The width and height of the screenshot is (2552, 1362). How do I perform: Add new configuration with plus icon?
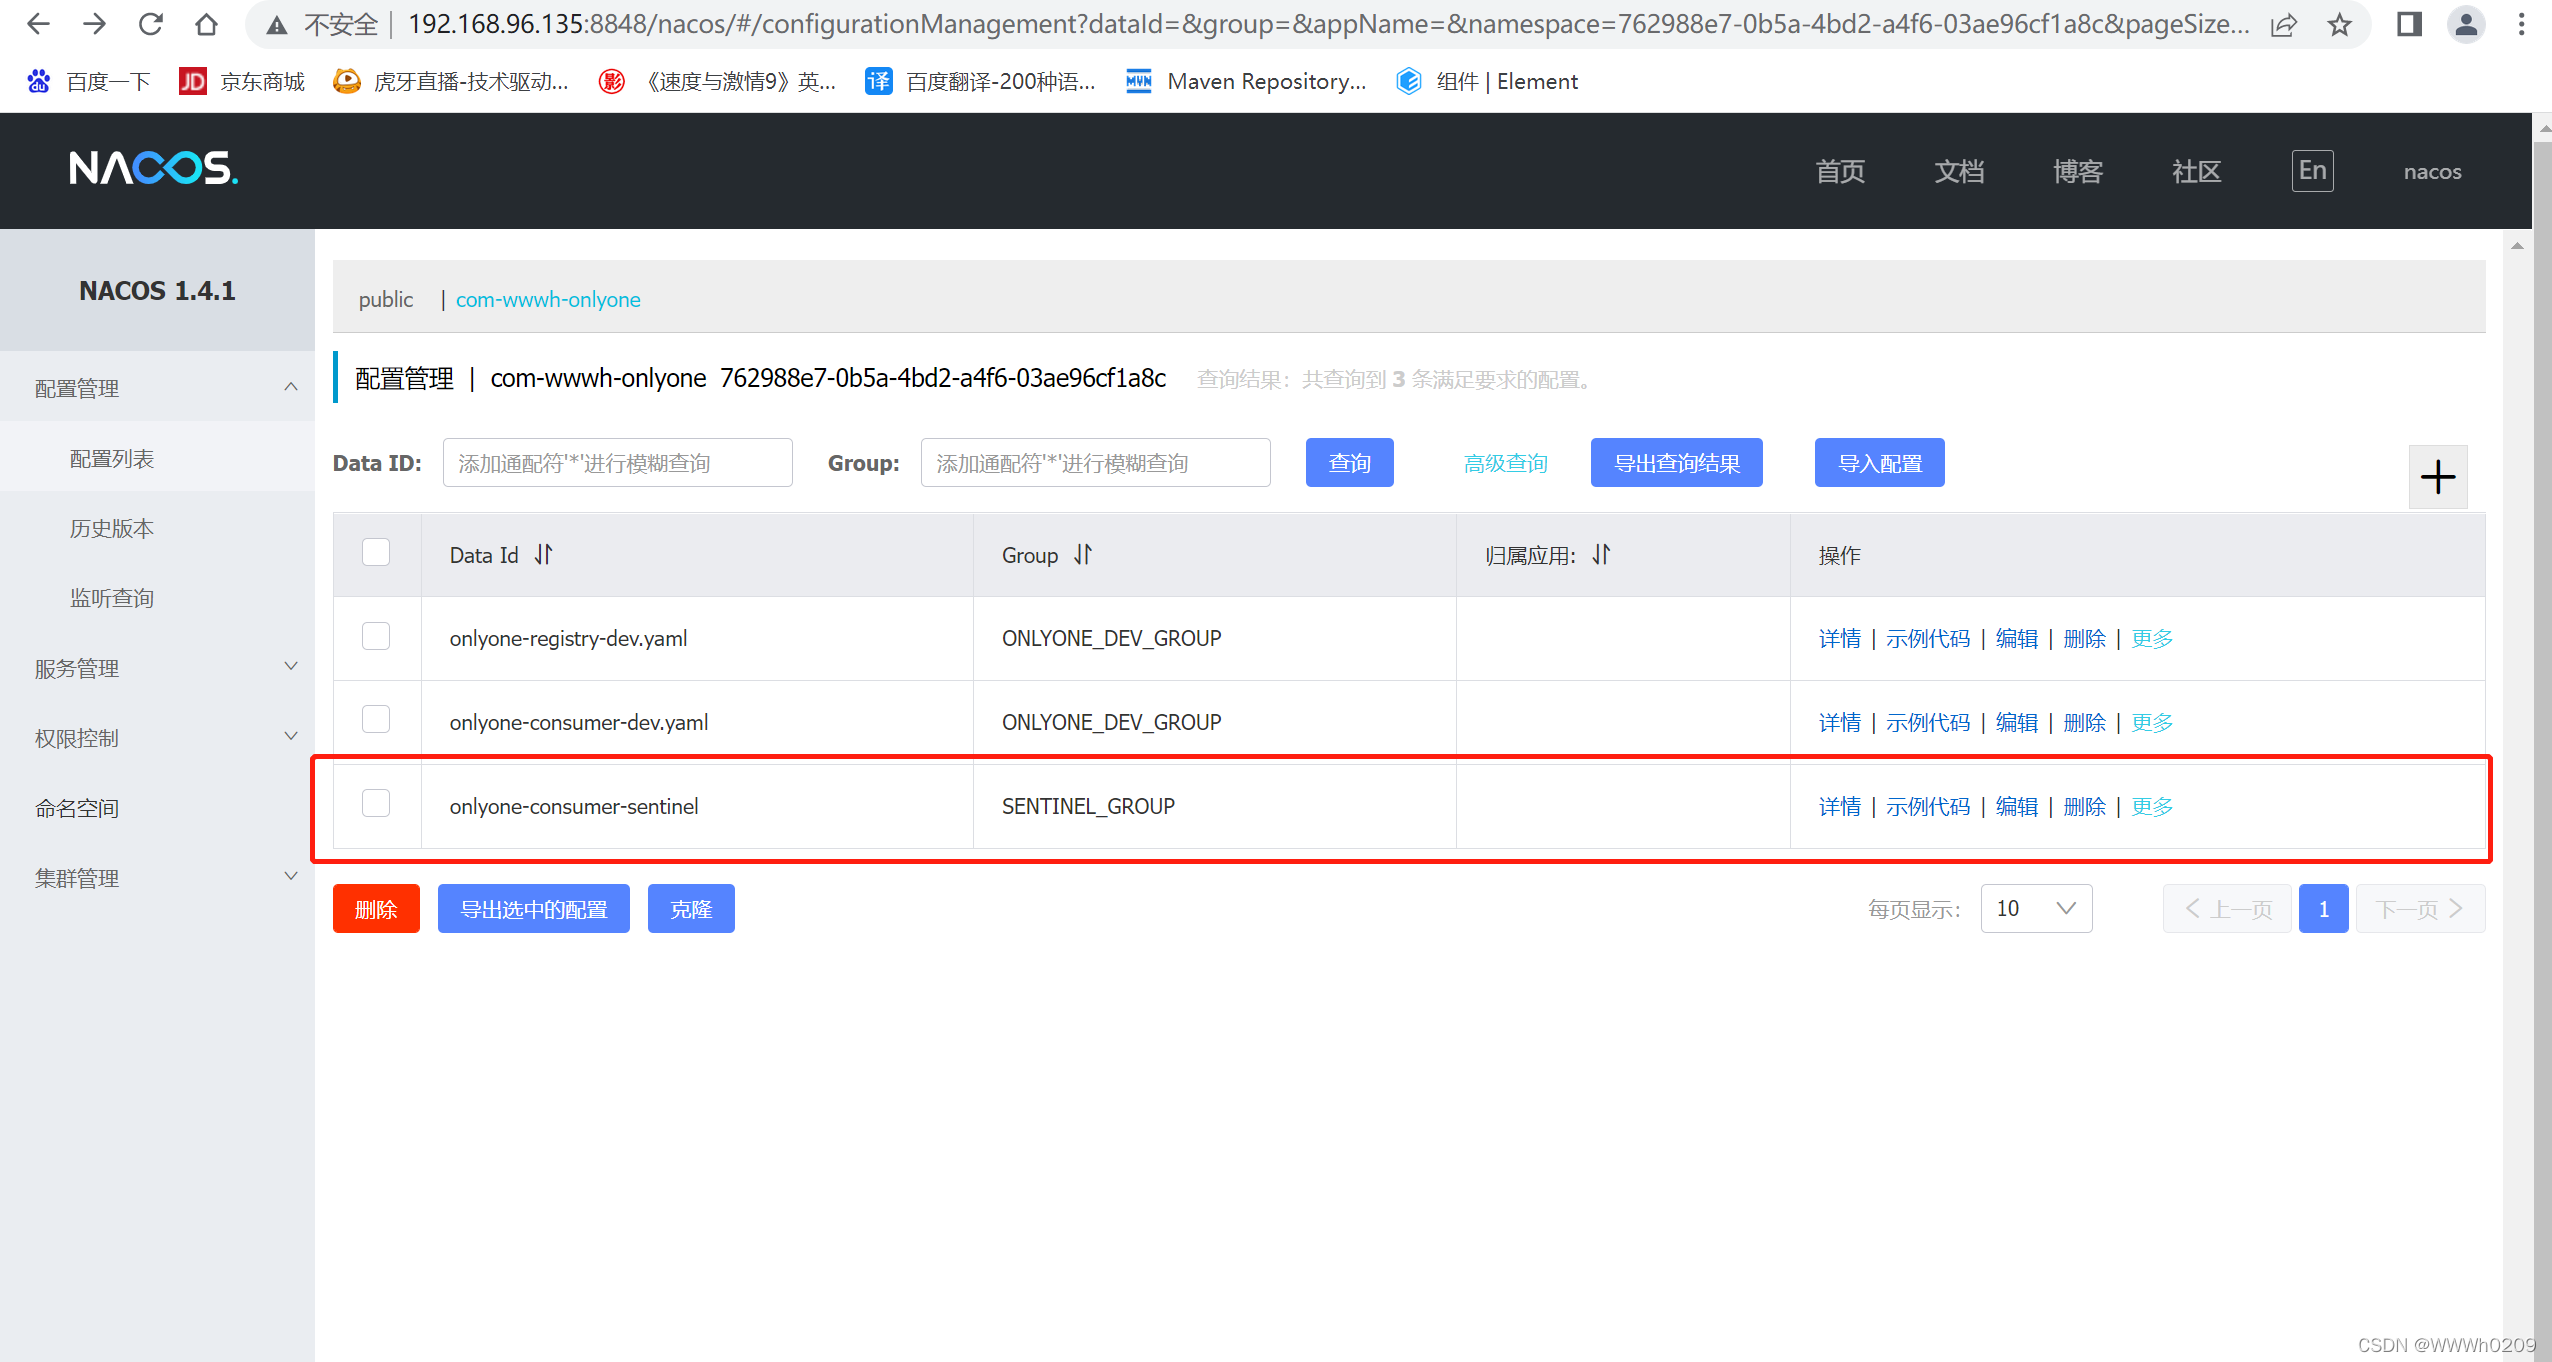(x=2438, y=477)
